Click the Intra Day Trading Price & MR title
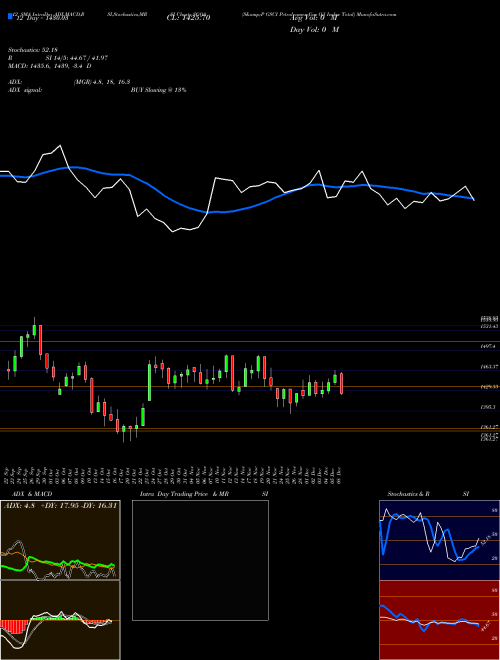 [x=184, y=494]
